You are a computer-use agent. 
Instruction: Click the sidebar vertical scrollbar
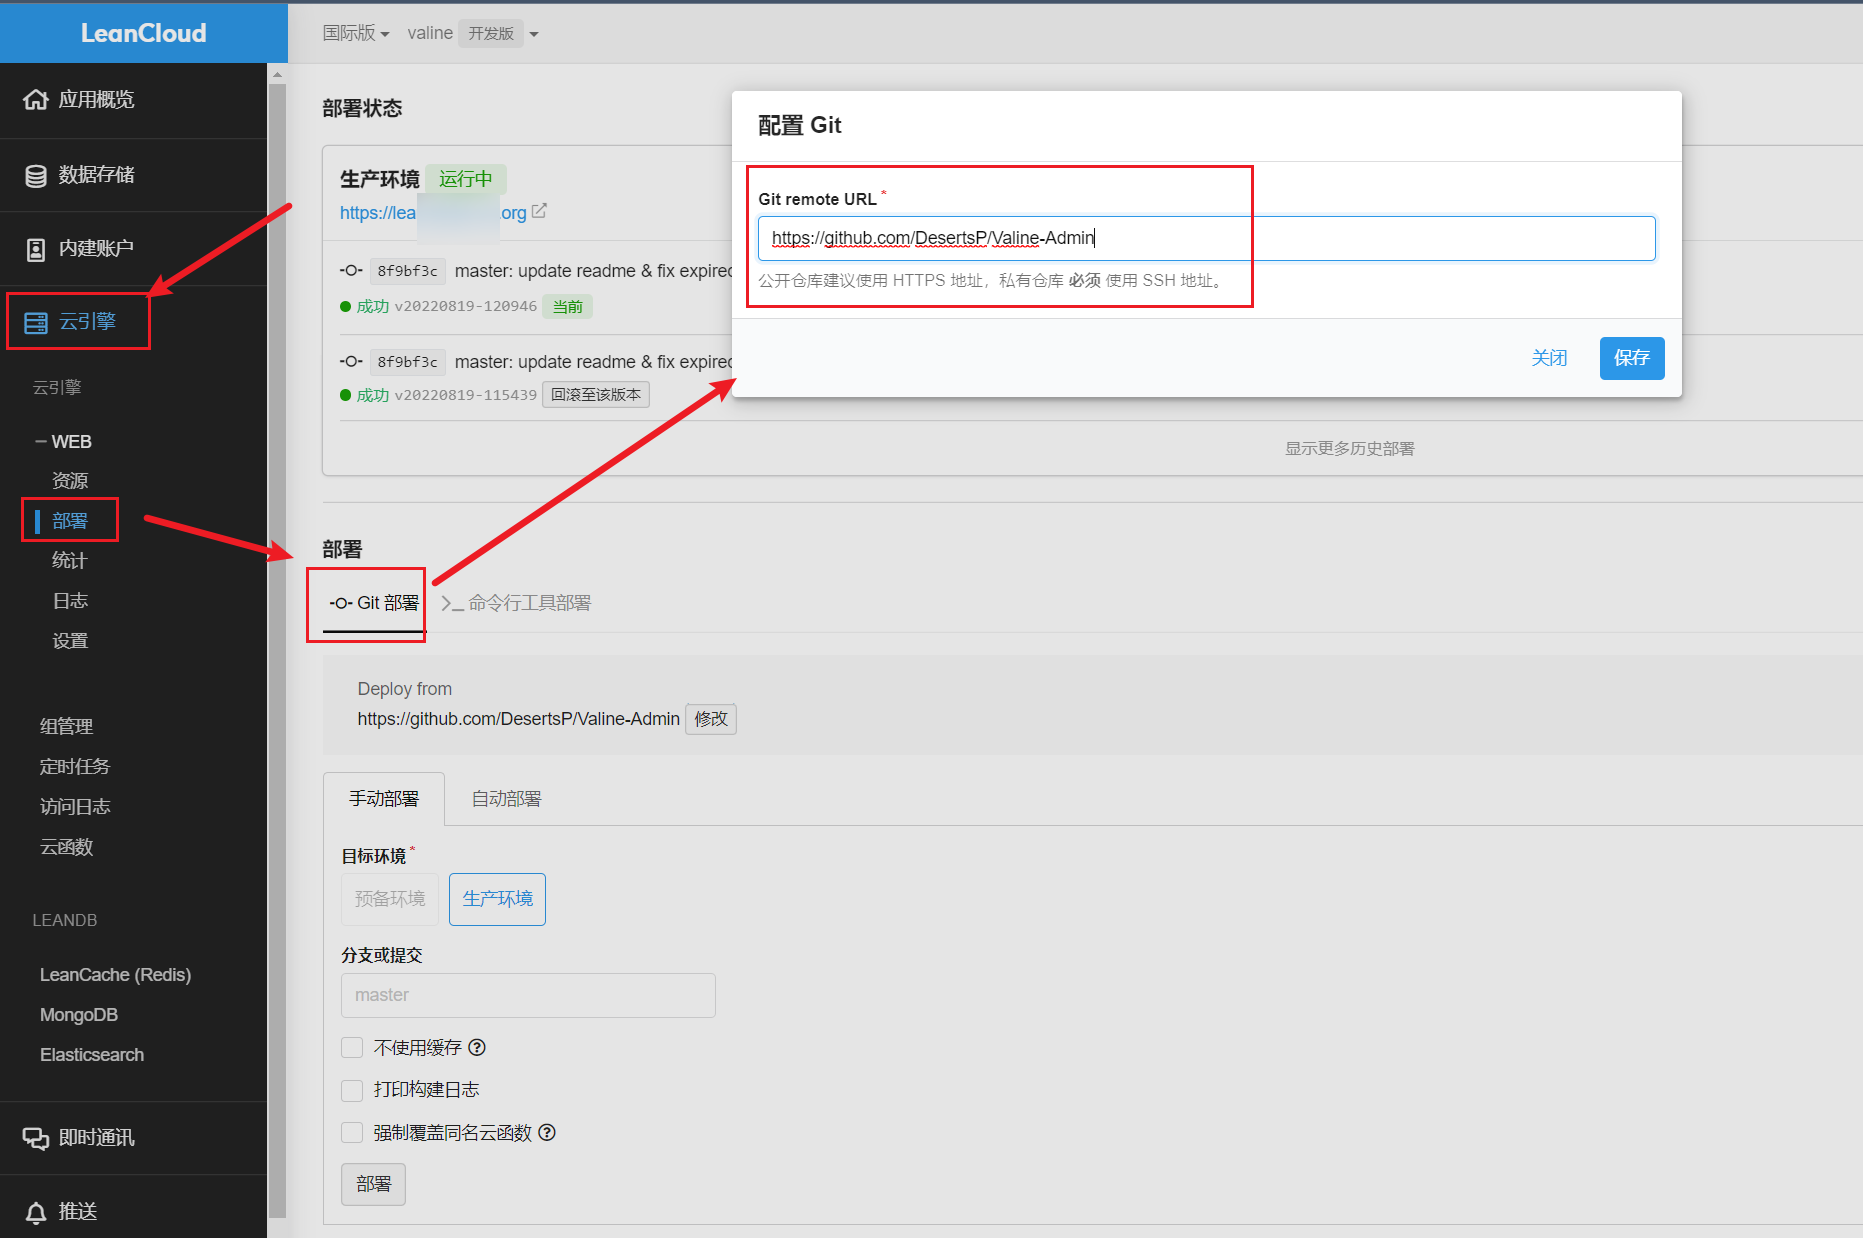point(278,650)
